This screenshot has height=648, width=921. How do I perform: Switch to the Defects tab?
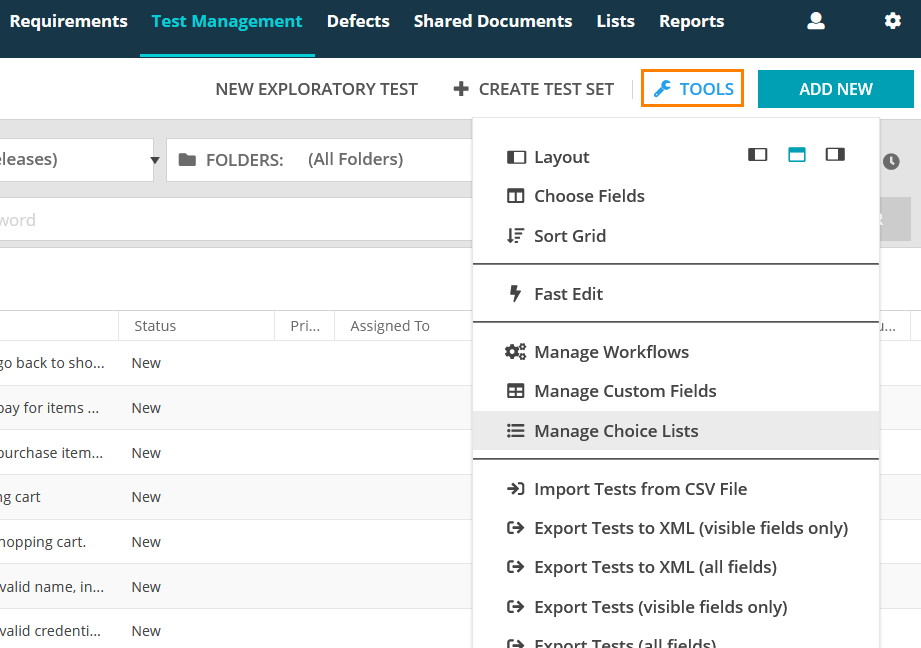pyautogui.click(x=358, y=21)
